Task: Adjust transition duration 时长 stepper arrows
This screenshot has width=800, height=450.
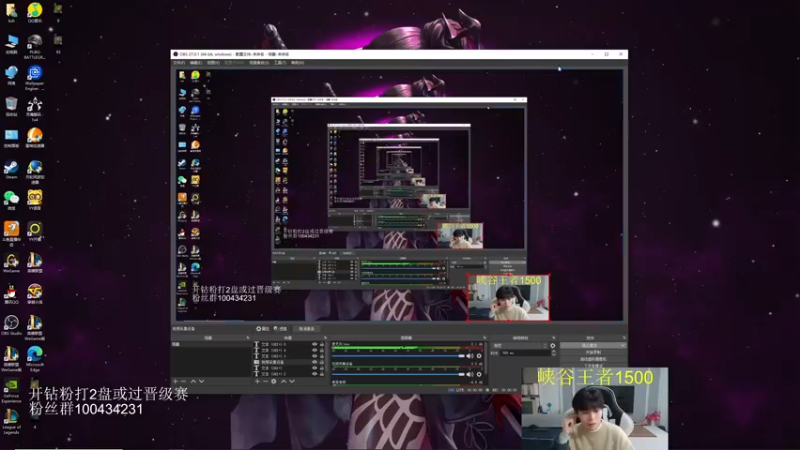Action: 554,353
